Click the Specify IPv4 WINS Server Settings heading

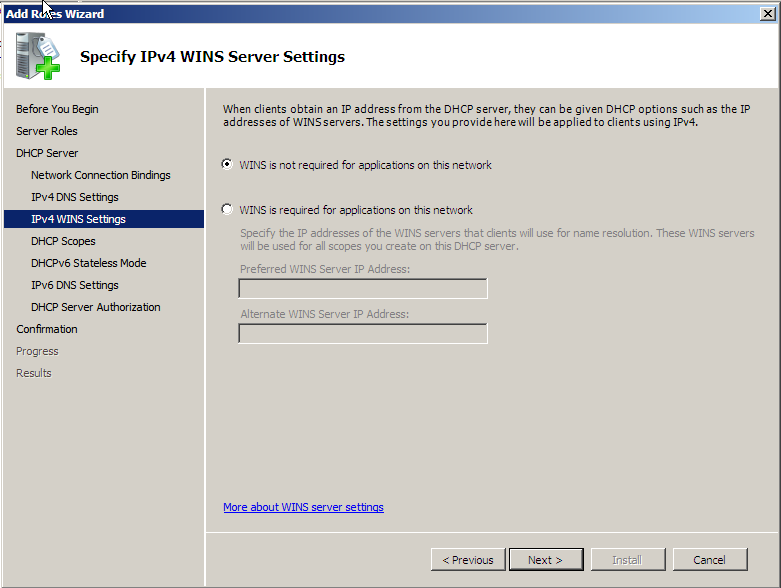[x=213, y=57]
